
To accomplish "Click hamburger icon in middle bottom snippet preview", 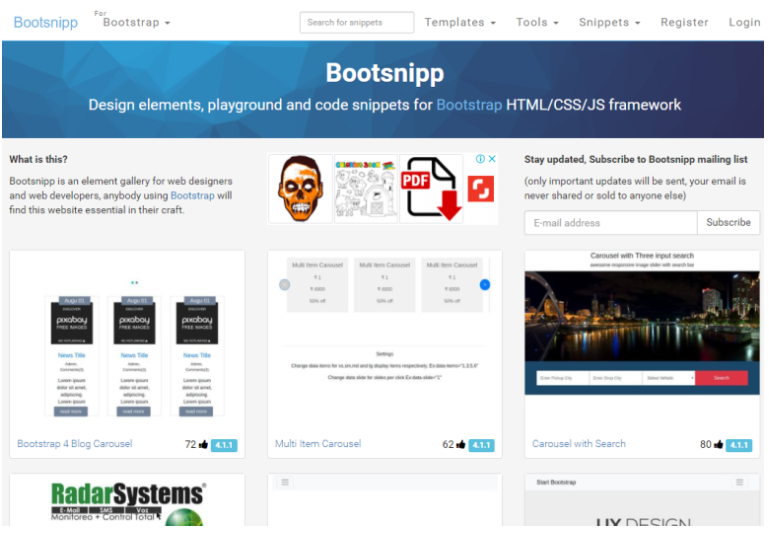I will click(285, 483).
